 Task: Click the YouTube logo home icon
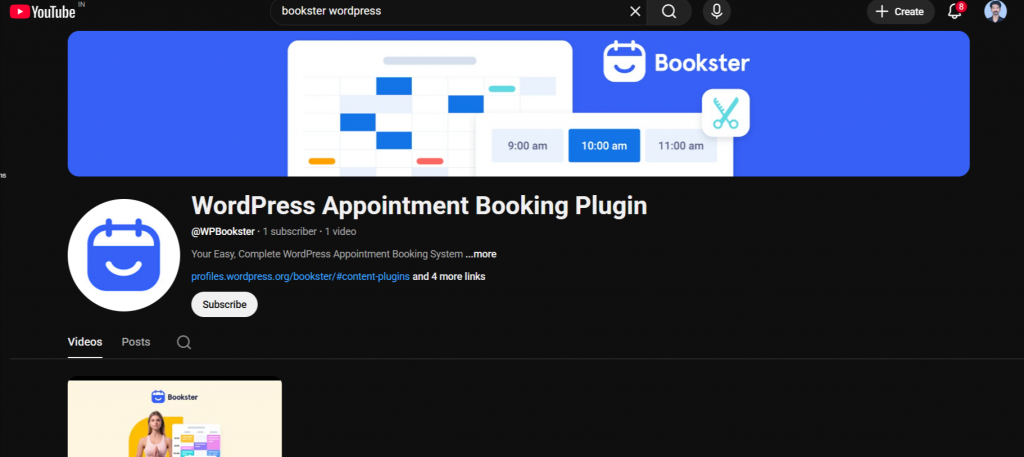pos(46,12)
